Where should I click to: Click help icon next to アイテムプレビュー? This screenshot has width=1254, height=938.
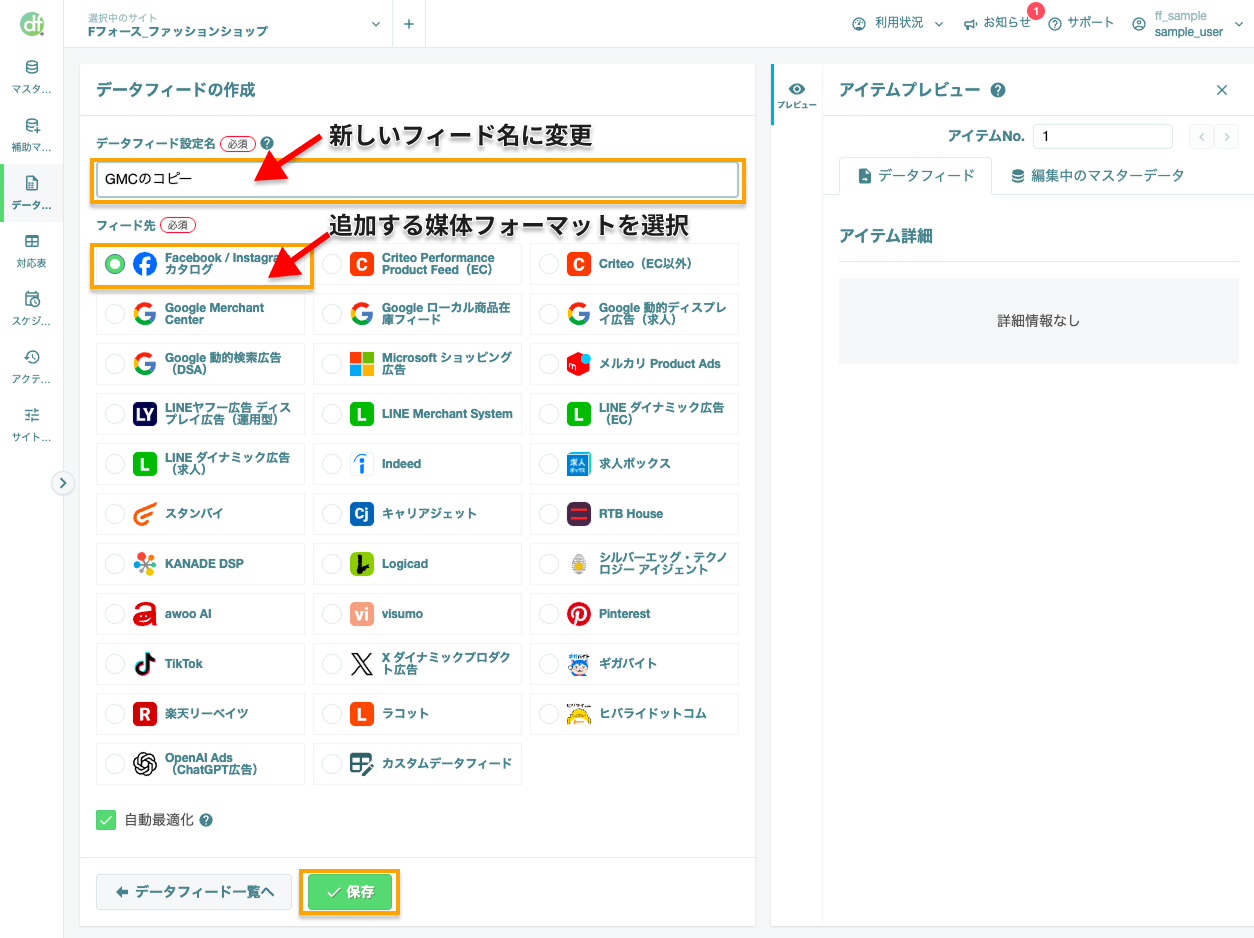tap(997, 90)
